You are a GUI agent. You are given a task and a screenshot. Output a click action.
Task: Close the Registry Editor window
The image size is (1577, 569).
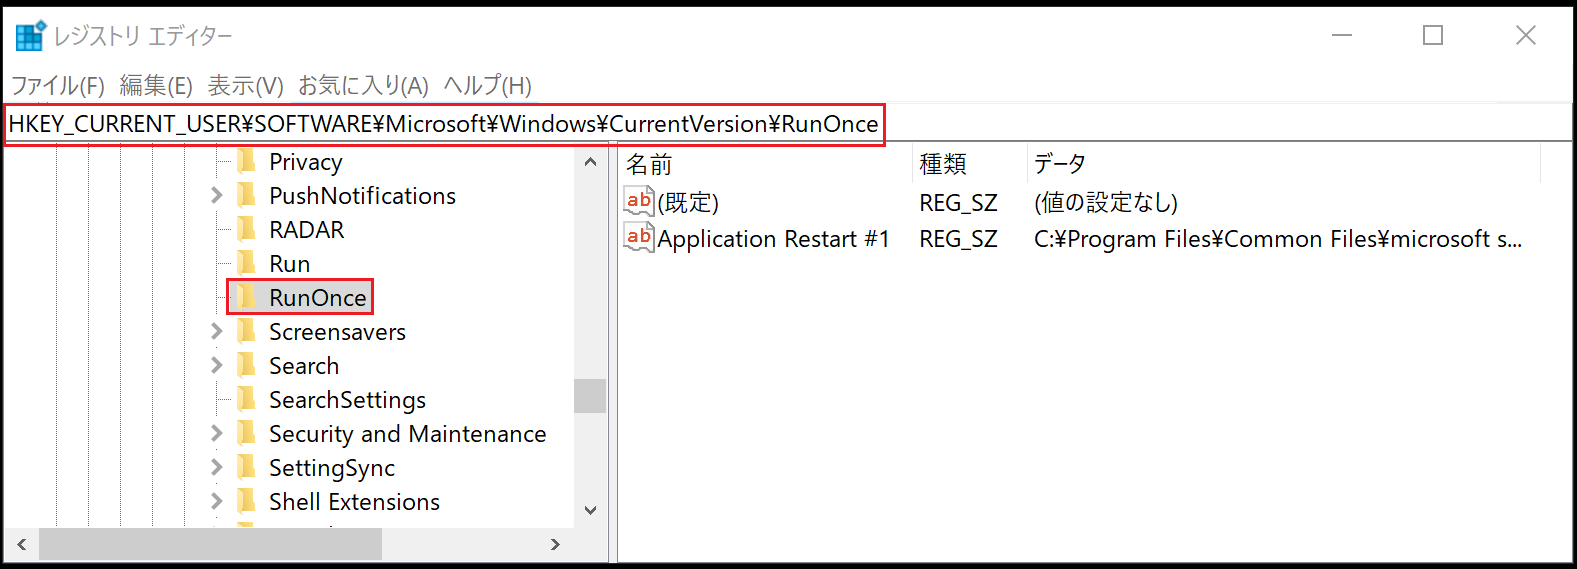click(1526, 36)
